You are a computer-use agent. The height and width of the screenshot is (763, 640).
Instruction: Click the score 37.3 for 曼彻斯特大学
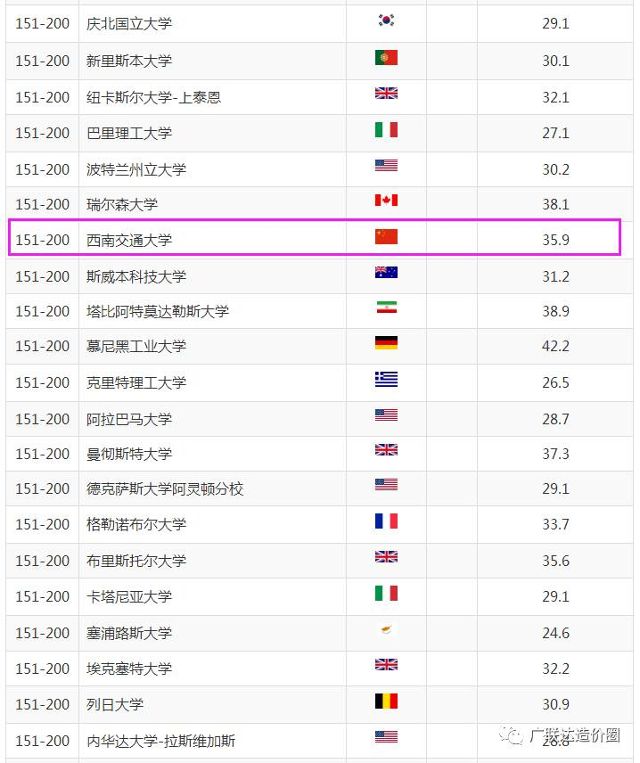(x=555, y=454)
